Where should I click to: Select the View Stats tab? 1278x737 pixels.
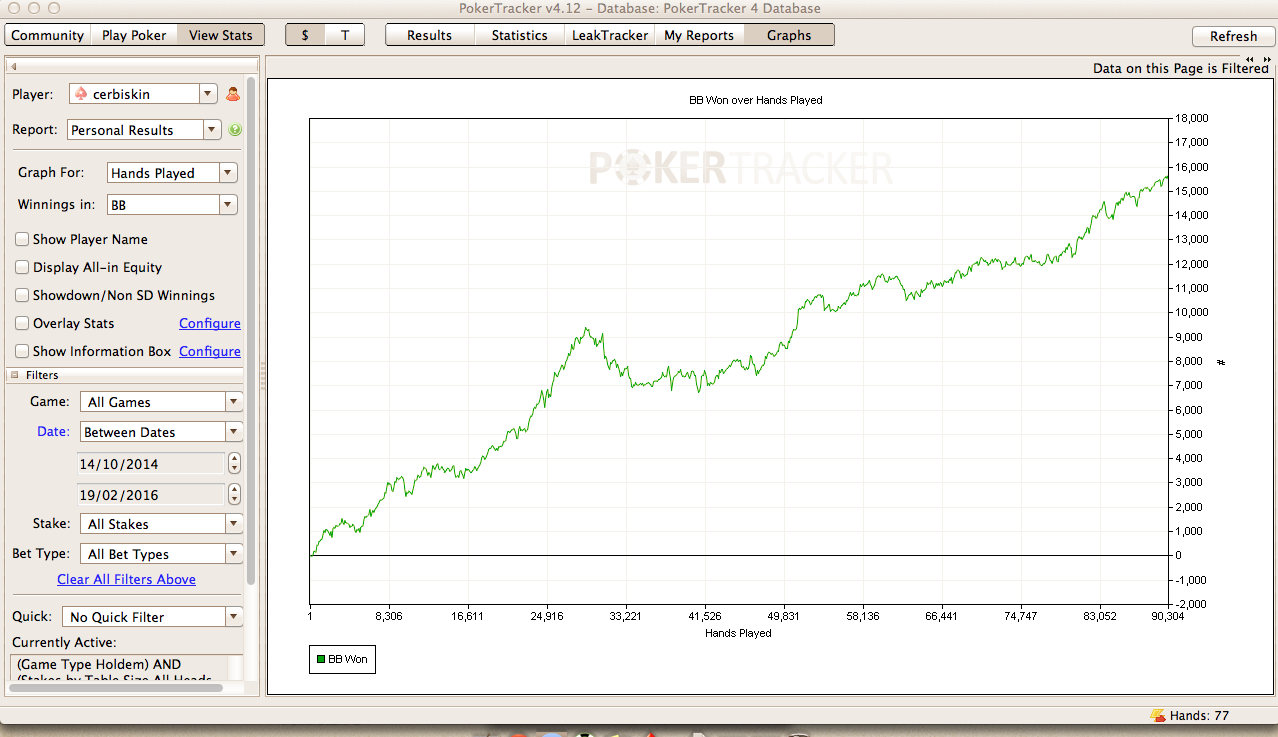[221, 35]
